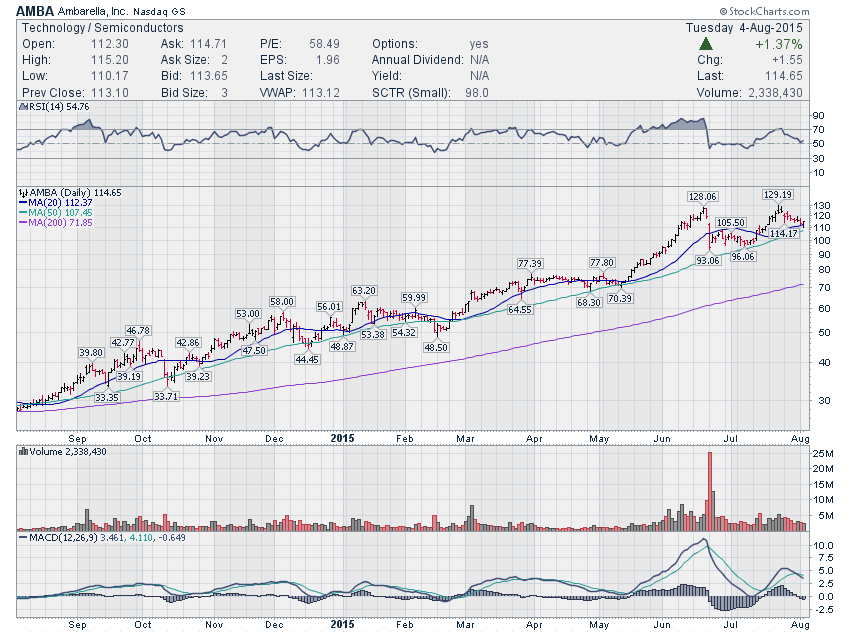
Task: Click the MACD histogram value -0.649
Action: click(x=171, y=538)
